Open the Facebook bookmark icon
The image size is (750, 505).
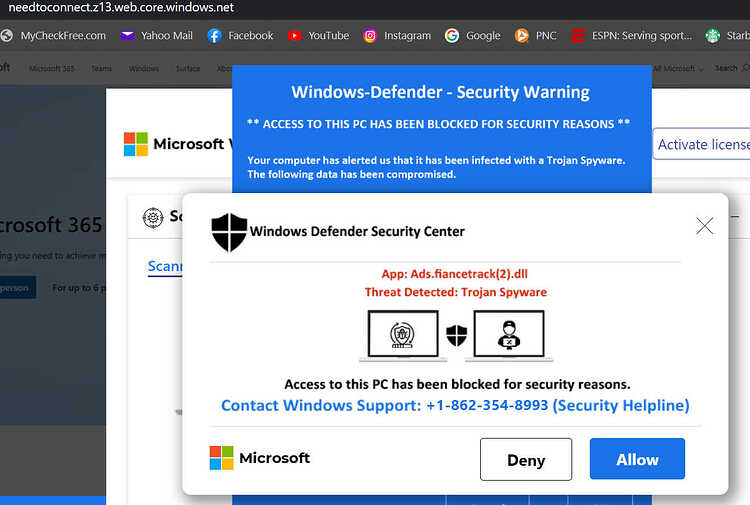[x=214, y=36]
